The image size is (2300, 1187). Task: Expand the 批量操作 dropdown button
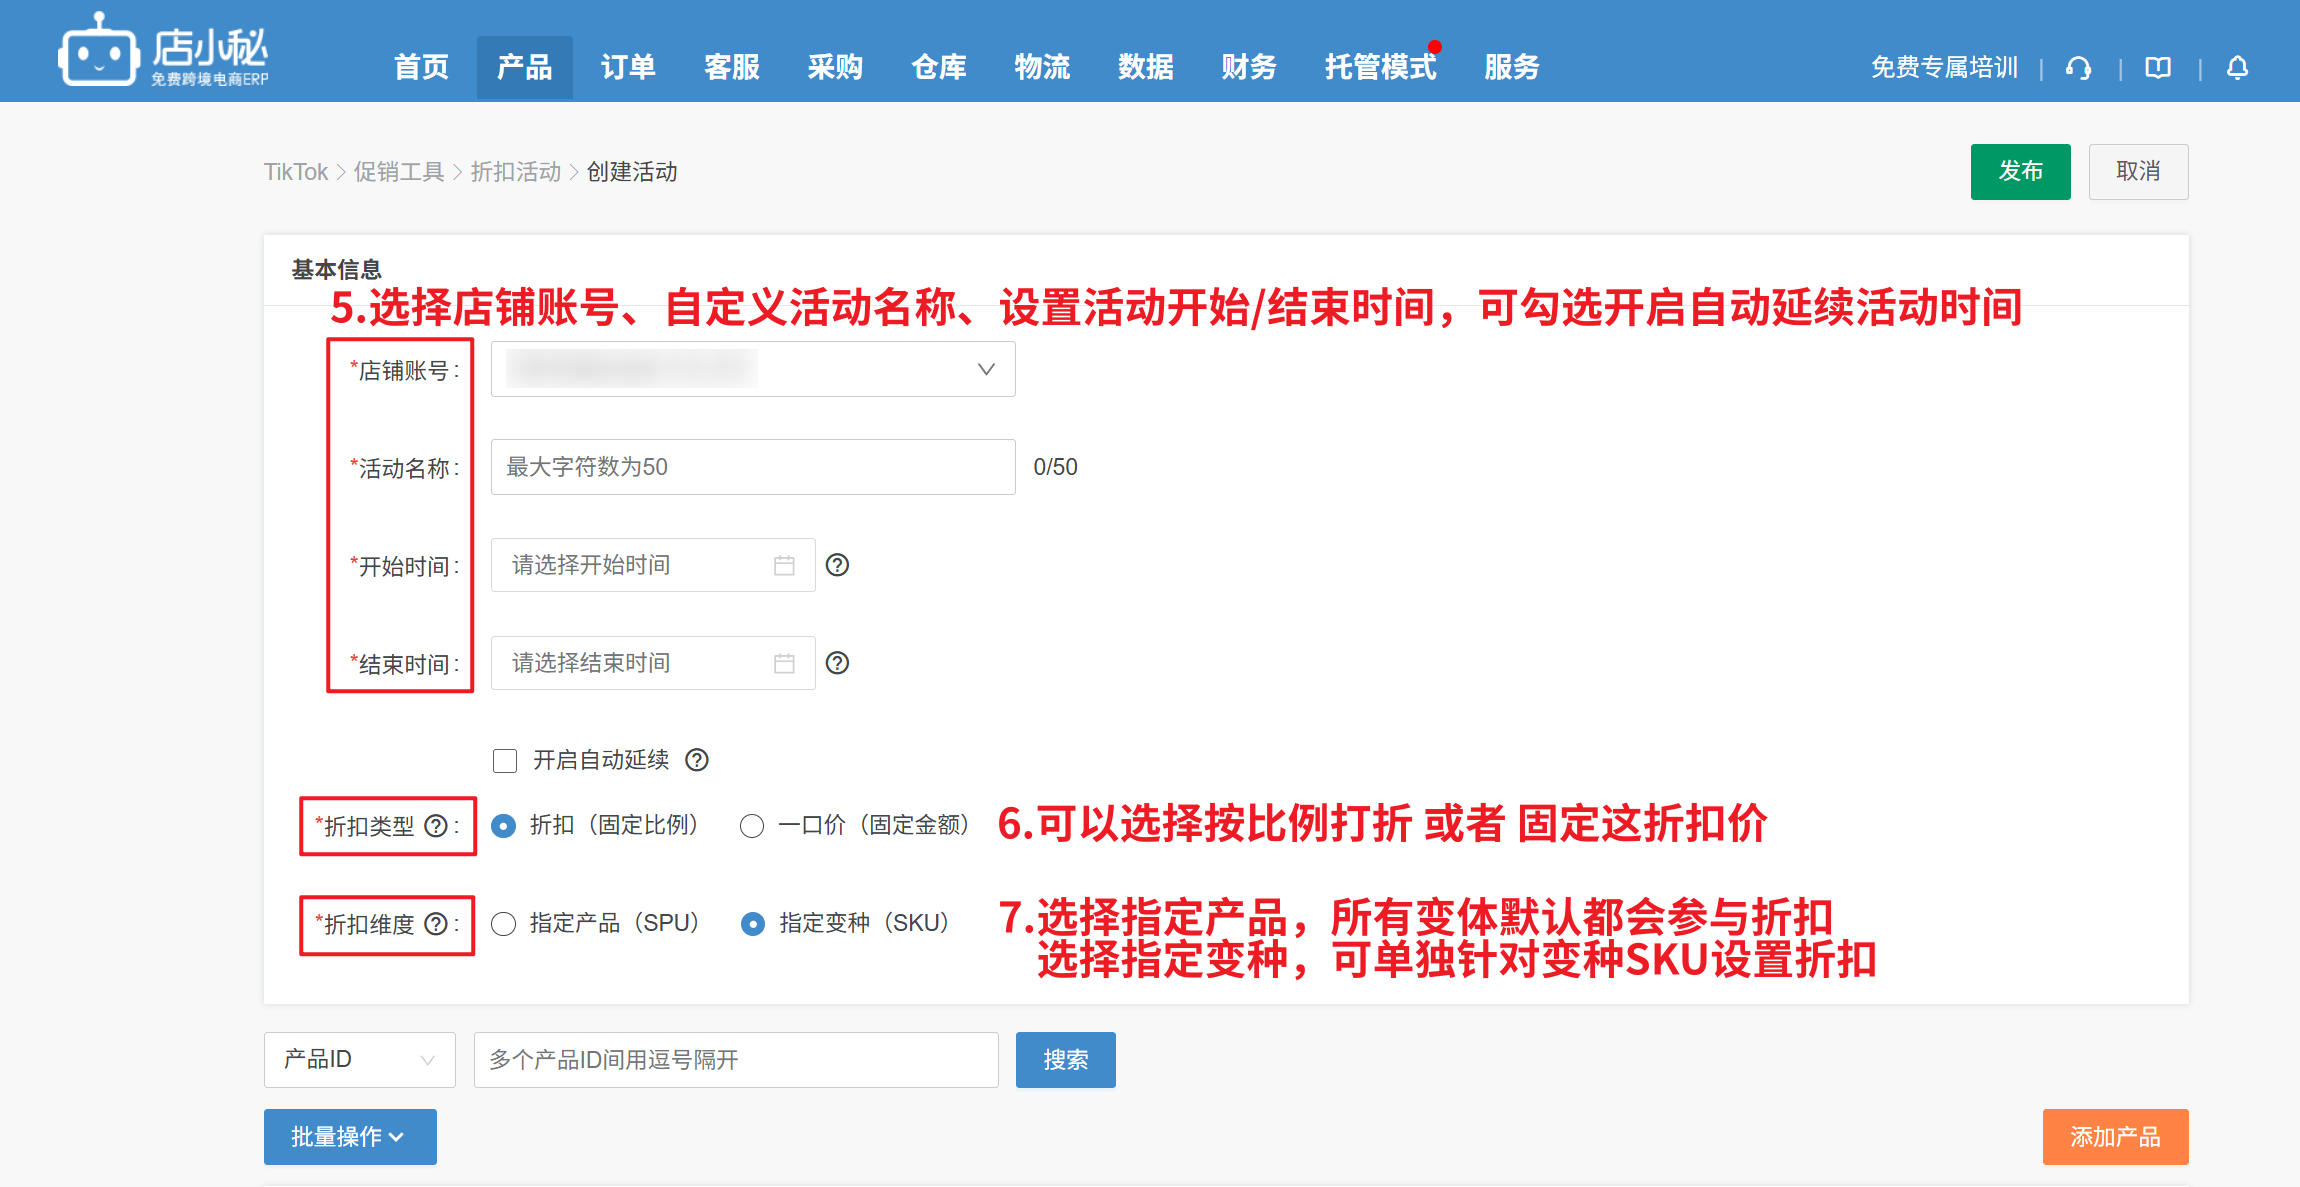(x=350, y=1137)
